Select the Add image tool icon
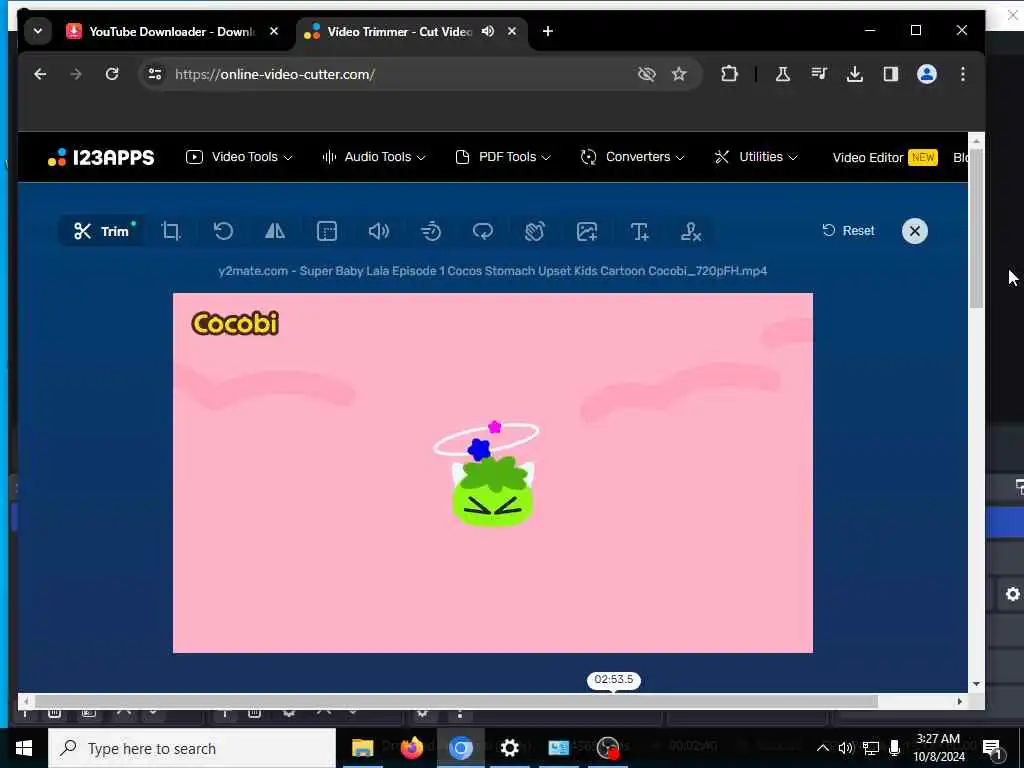 pos(587,231)
